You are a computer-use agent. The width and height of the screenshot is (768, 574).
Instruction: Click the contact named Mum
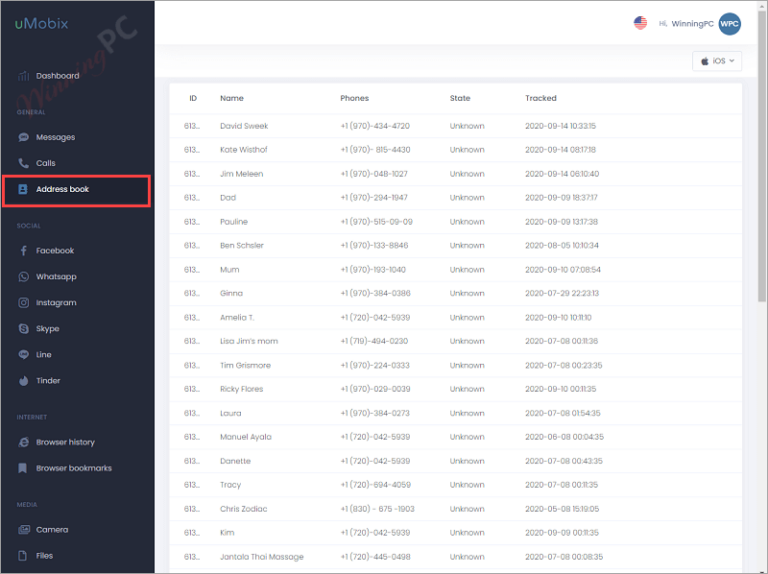(229, 270)
